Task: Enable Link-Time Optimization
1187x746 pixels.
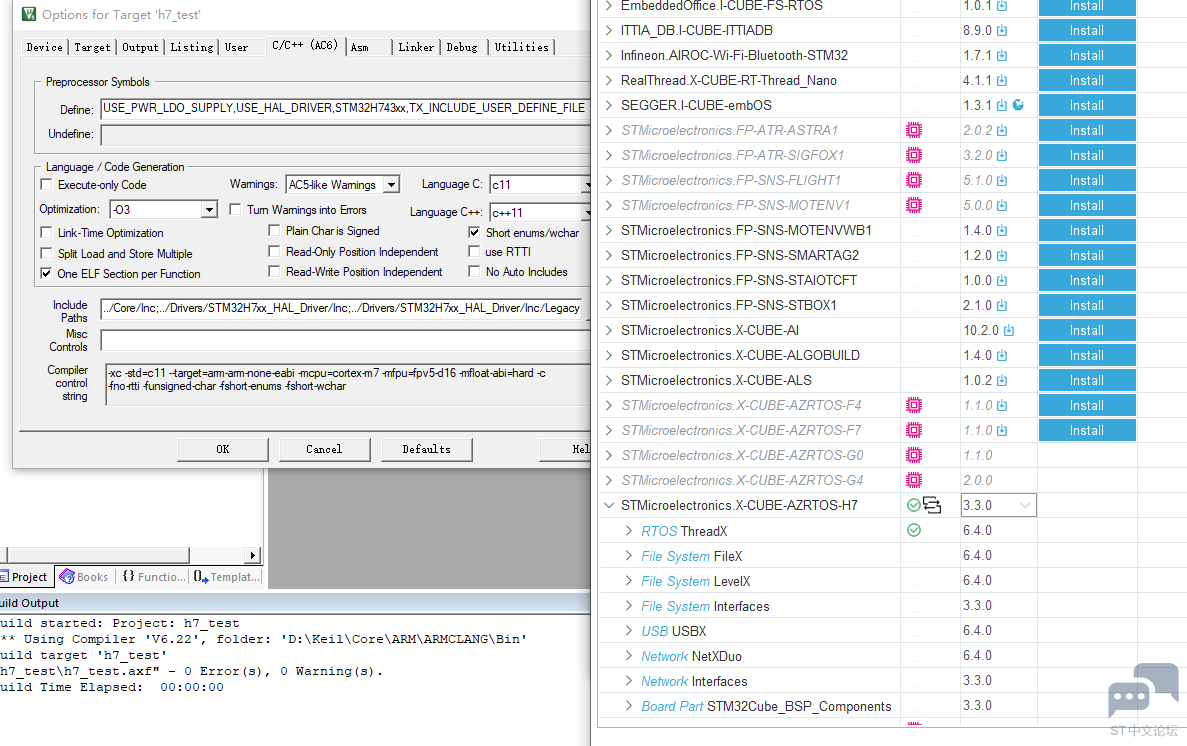Action: 47,233
